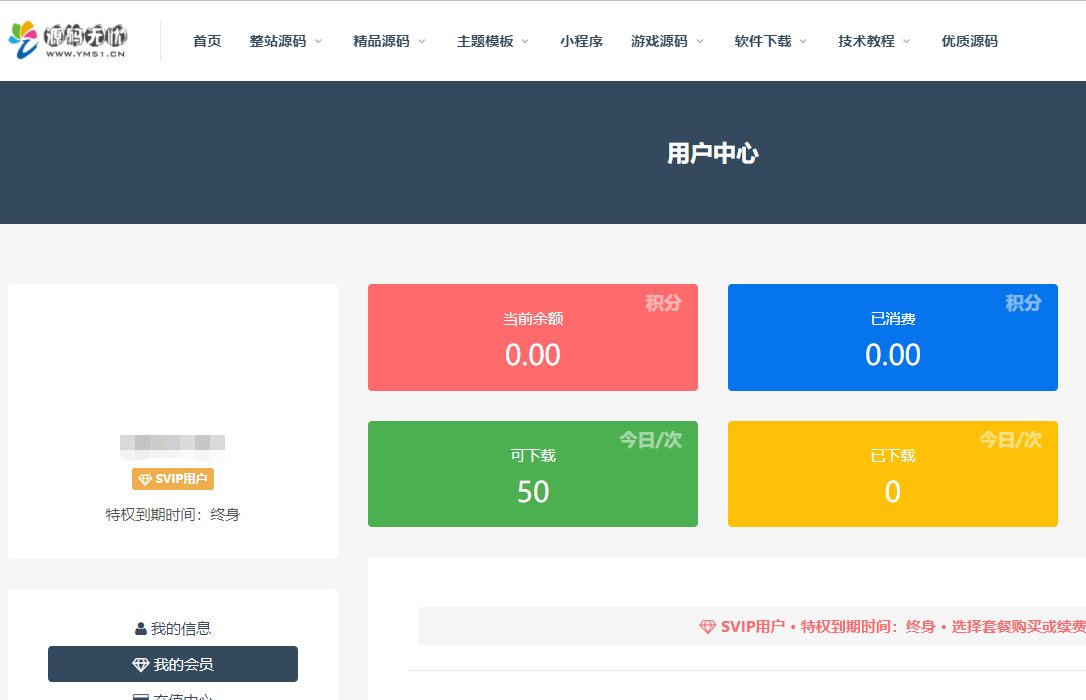The image size is (1086, 700).
Task: Click the 特权到期时间：终身 text
Action: (x=172, y=514)
